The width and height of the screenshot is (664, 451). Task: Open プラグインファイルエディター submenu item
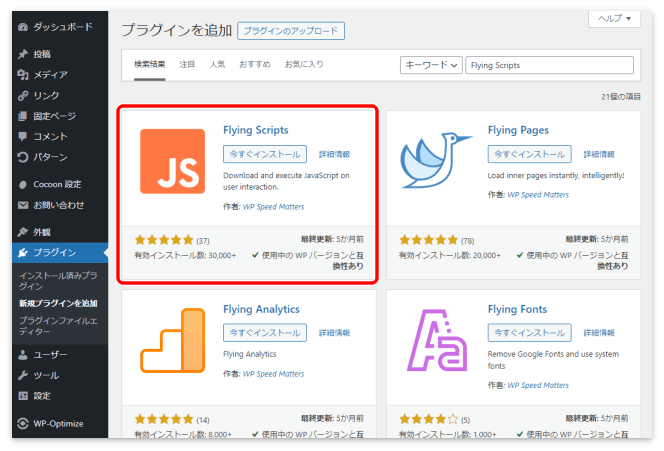(58, 326)
